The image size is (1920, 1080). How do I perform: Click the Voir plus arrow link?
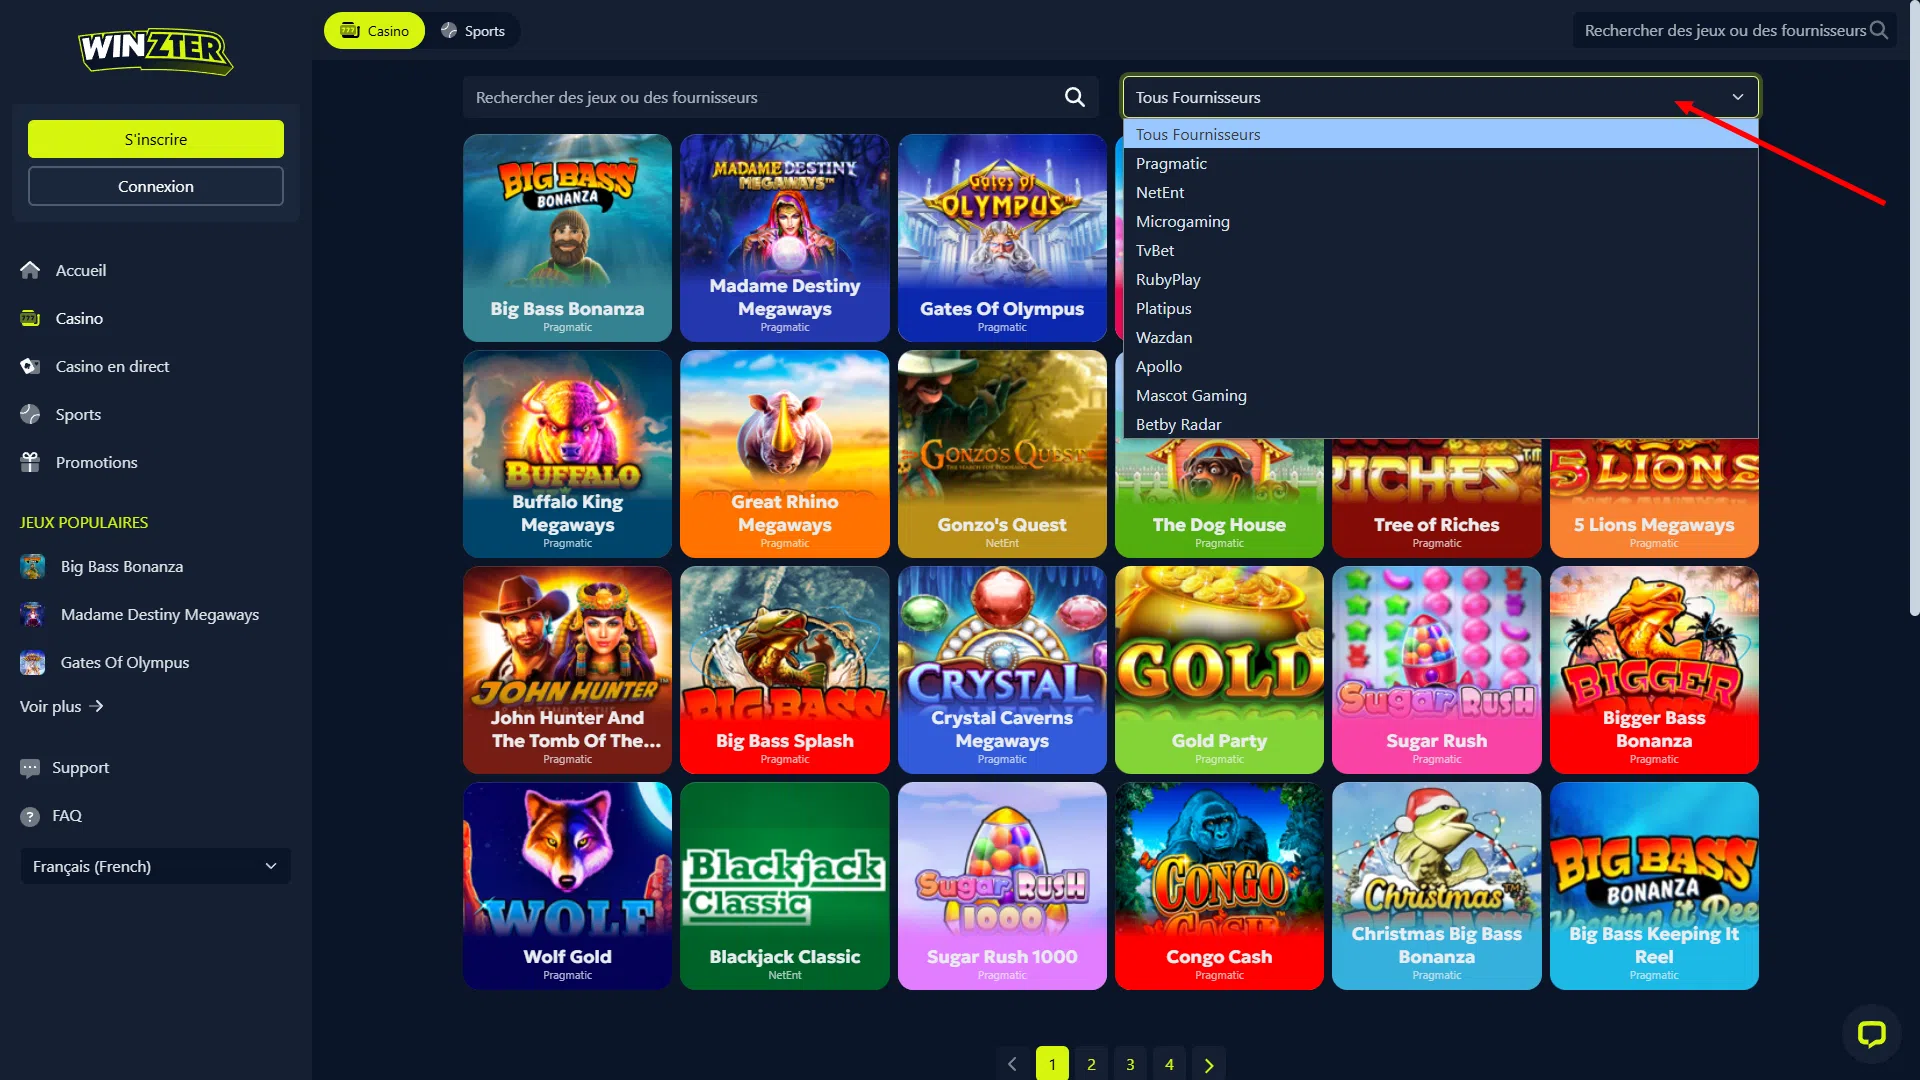pos(62,706)
